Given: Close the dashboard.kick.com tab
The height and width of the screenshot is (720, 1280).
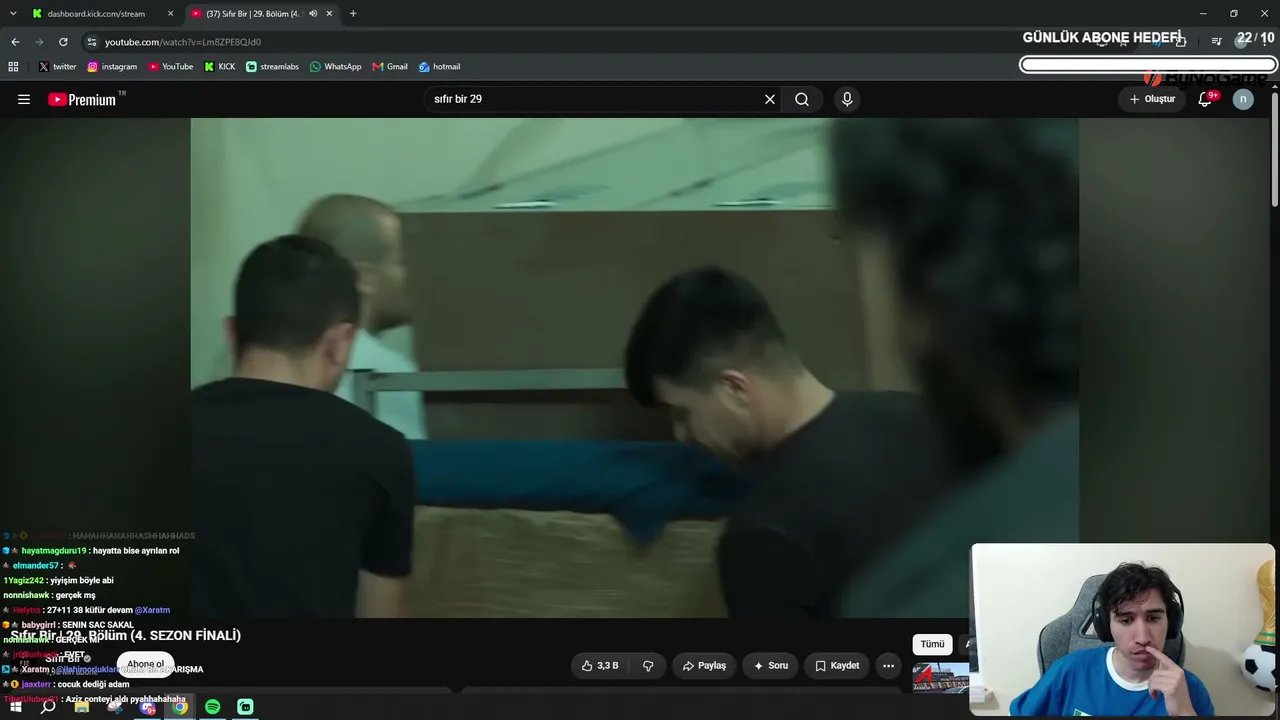Looking at the screenshot, I should pyautogui.click(x=170, y=14).
